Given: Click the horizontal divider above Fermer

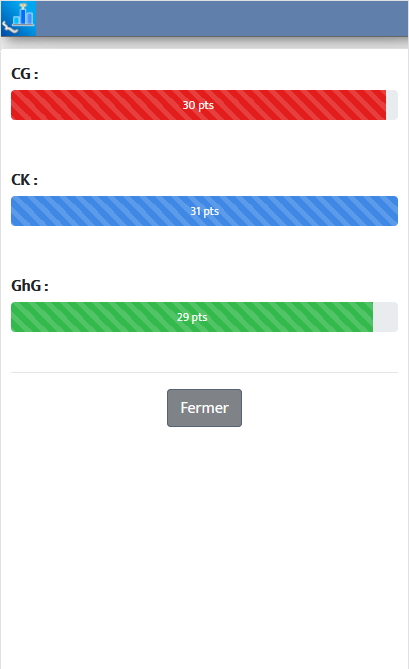Looking at the screenshot, I should coord(204,372).
